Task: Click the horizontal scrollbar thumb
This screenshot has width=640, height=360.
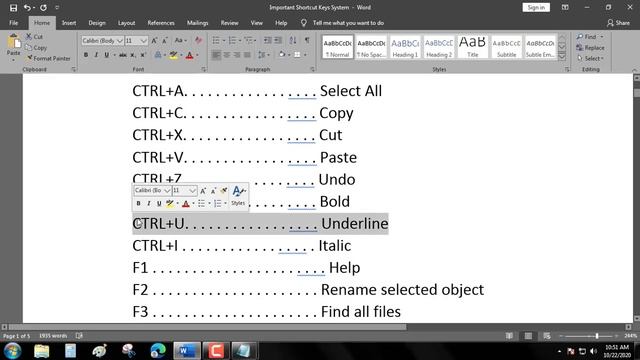Action: click(x=208, y=327)
